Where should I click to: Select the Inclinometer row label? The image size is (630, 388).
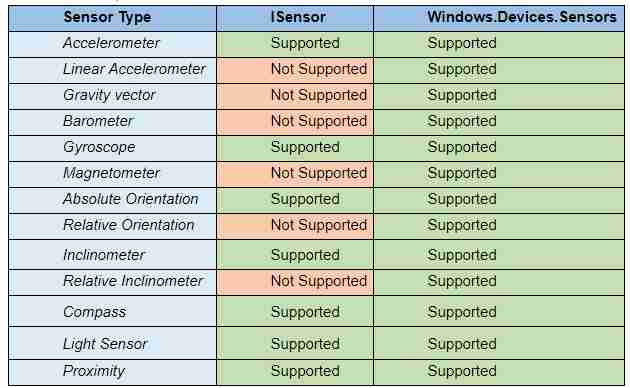tap(104, 255)
